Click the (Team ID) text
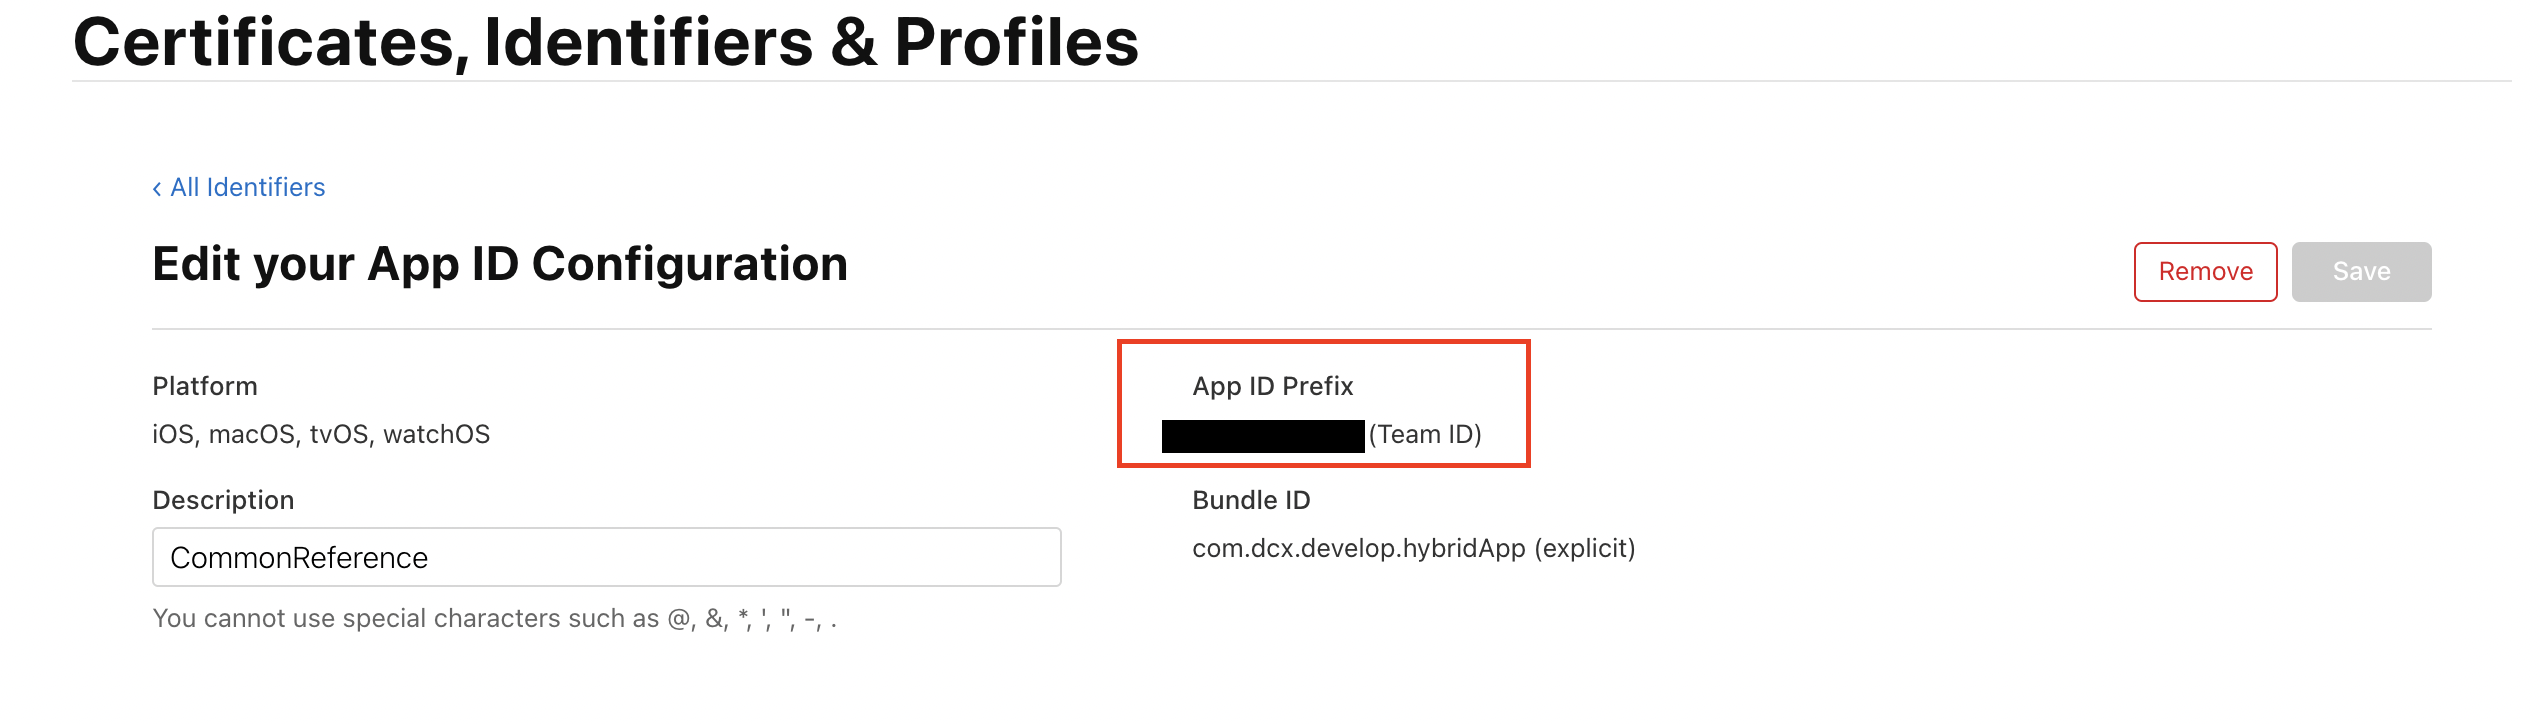 (x=1424, y=435)
